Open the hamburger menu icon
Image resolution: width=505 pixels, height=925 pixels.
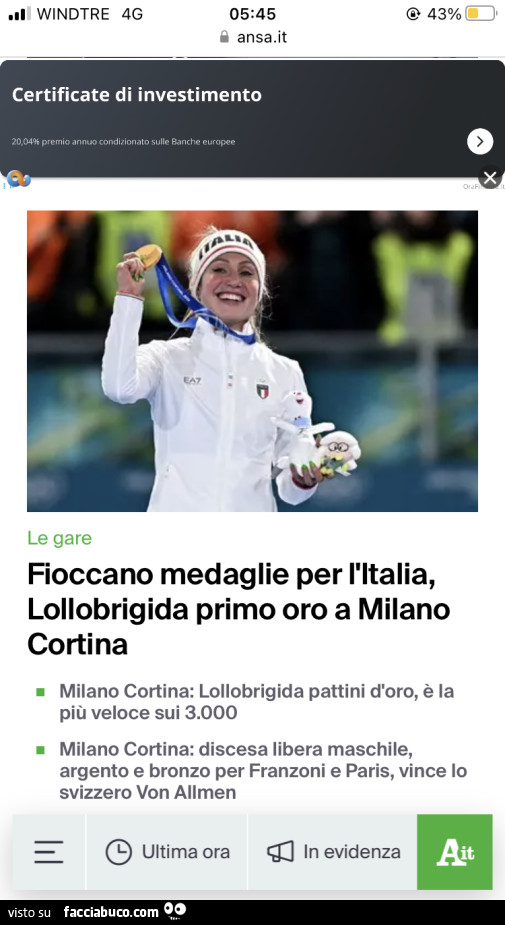pos(49,852)
